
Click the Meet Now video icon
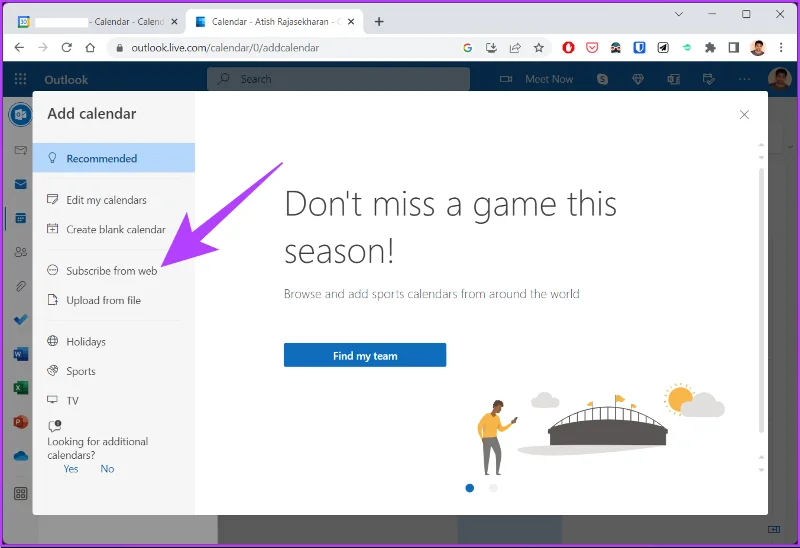click(x=506, y=79)
